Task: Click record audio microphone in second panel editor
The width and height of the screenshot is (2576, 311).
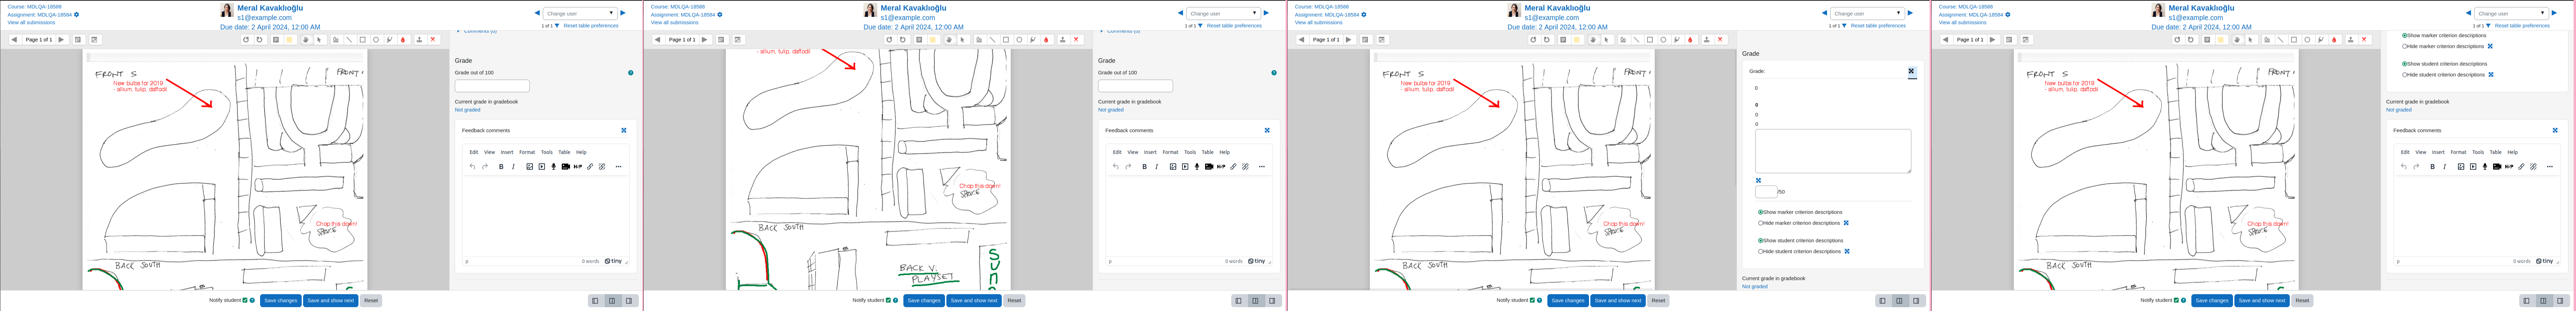Action: pos(1196,167)
